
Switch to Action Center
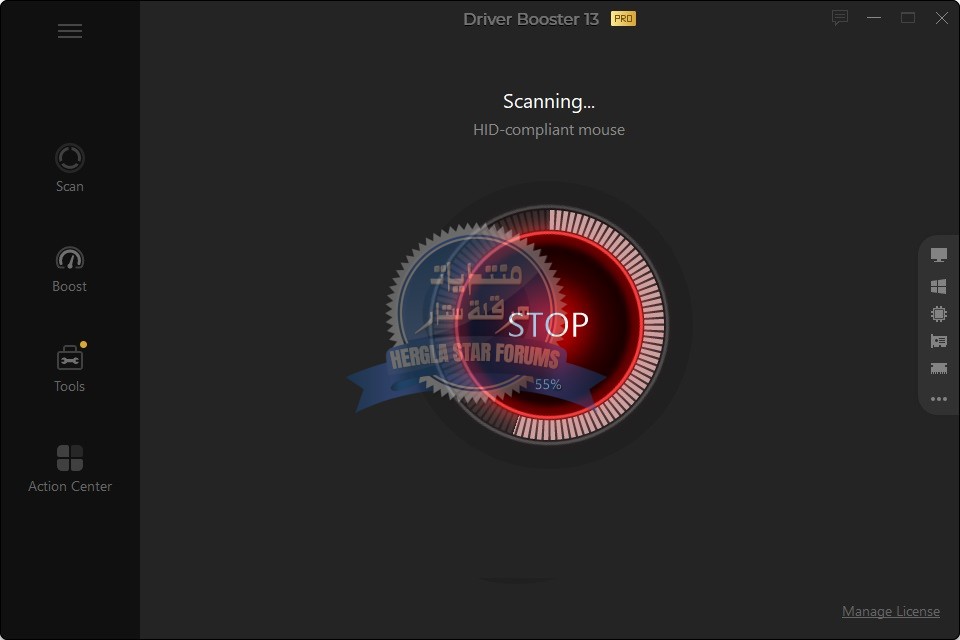(69, 467)
